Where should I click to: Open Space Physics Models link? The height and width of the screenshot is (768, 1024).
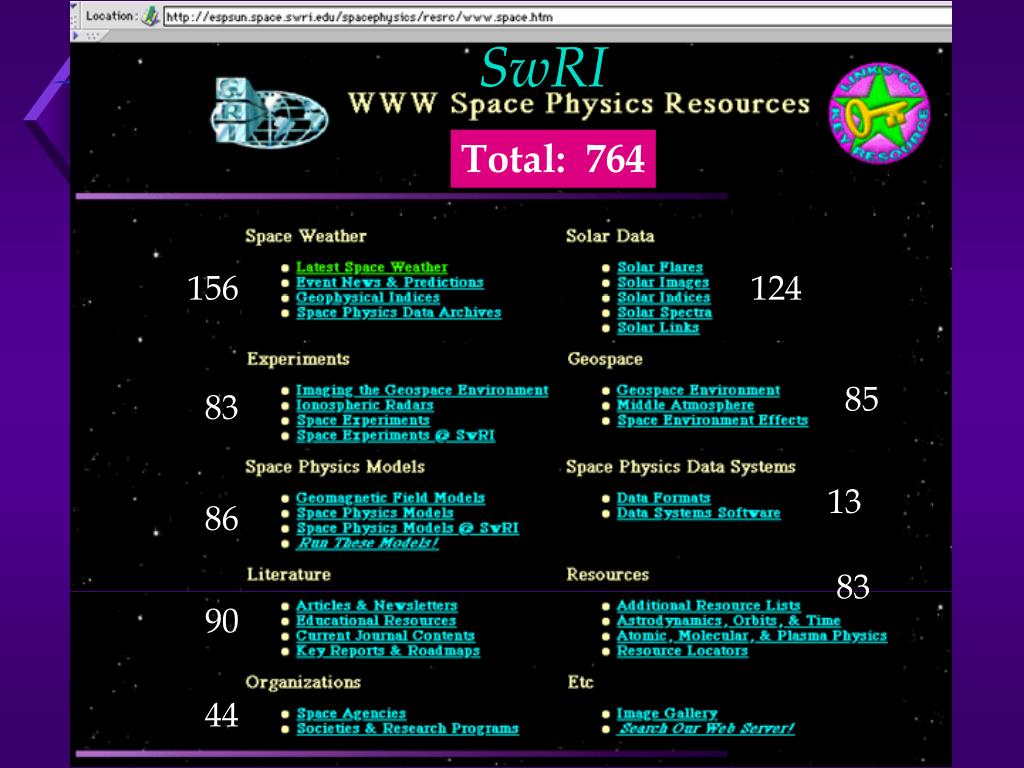coord(374,513)
